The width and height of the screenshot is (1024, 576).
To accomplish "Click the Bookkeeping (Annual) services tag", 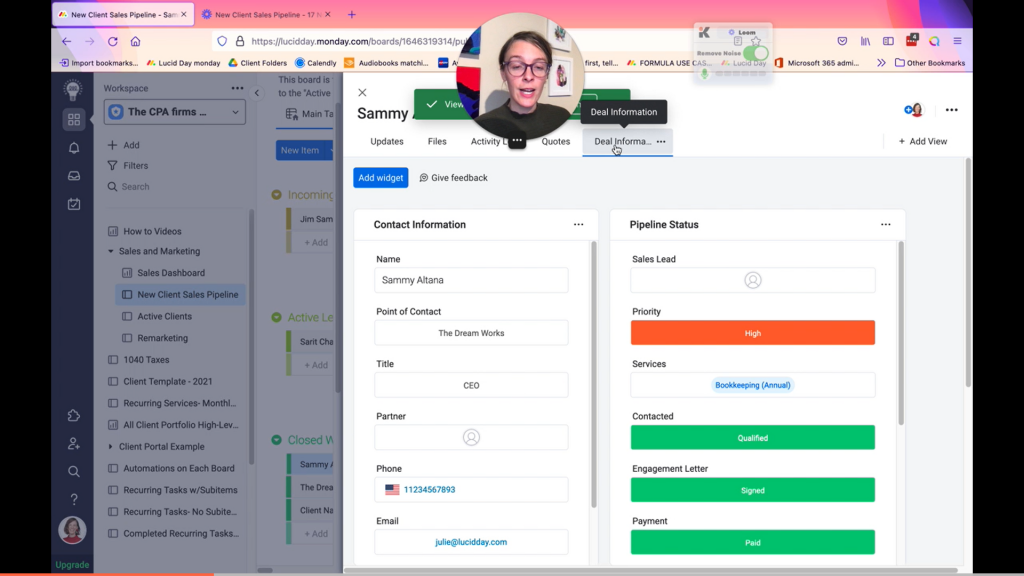I will coord(752,385).
